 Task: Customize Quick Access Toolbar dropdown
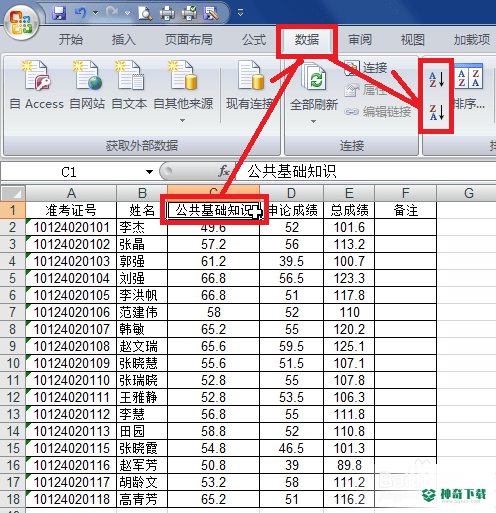click(x=240, y=13)
